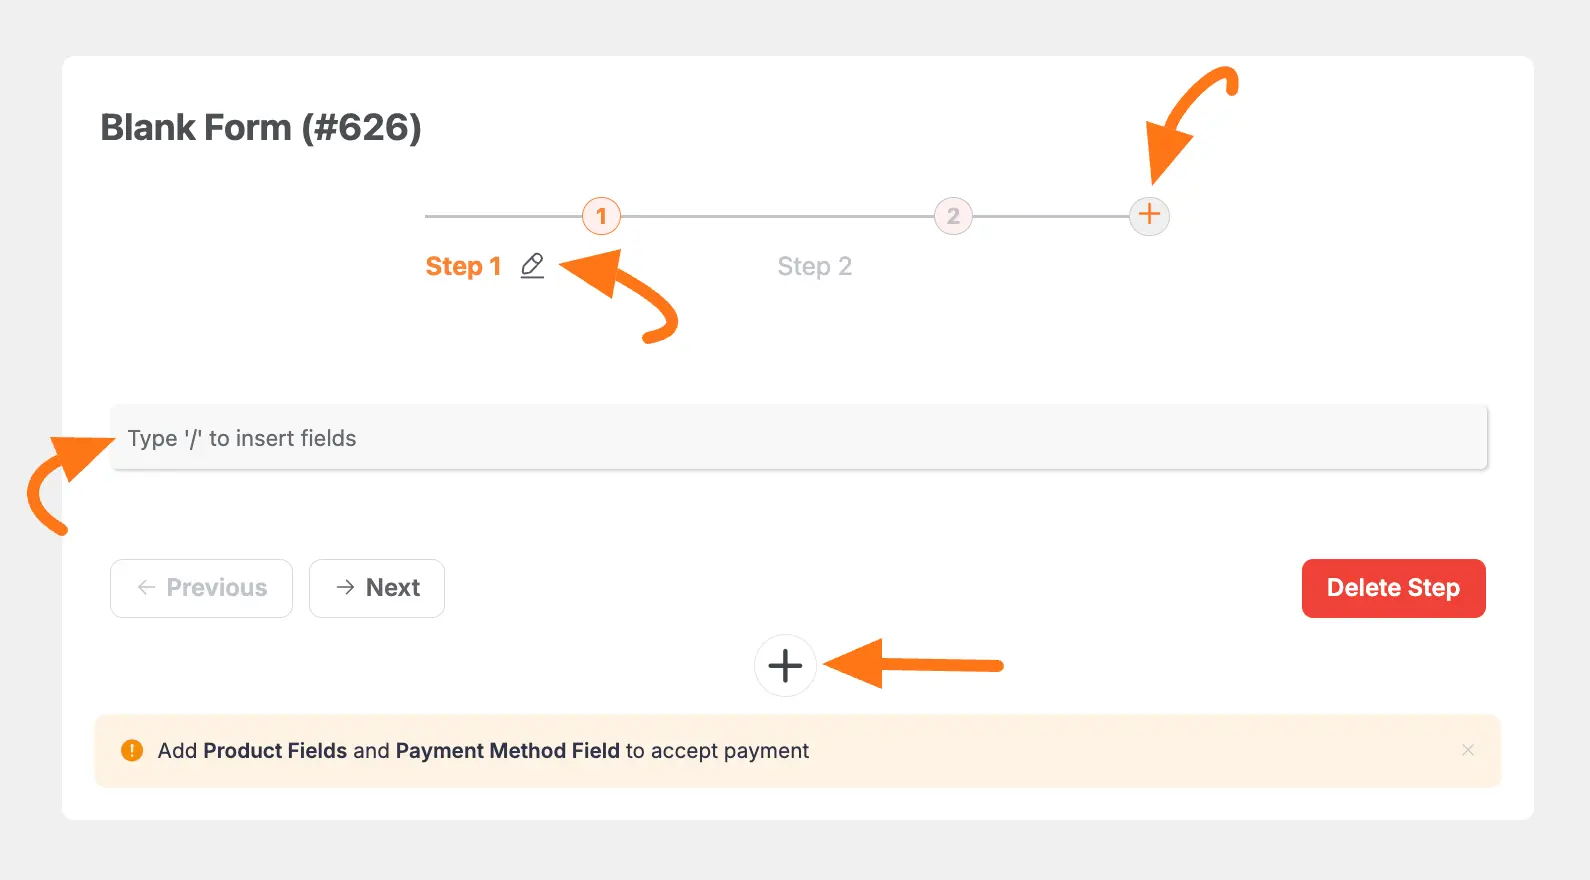Switch to the Step 2 label
Screen dimensions: 1590x880
click(x=814, y=267)
